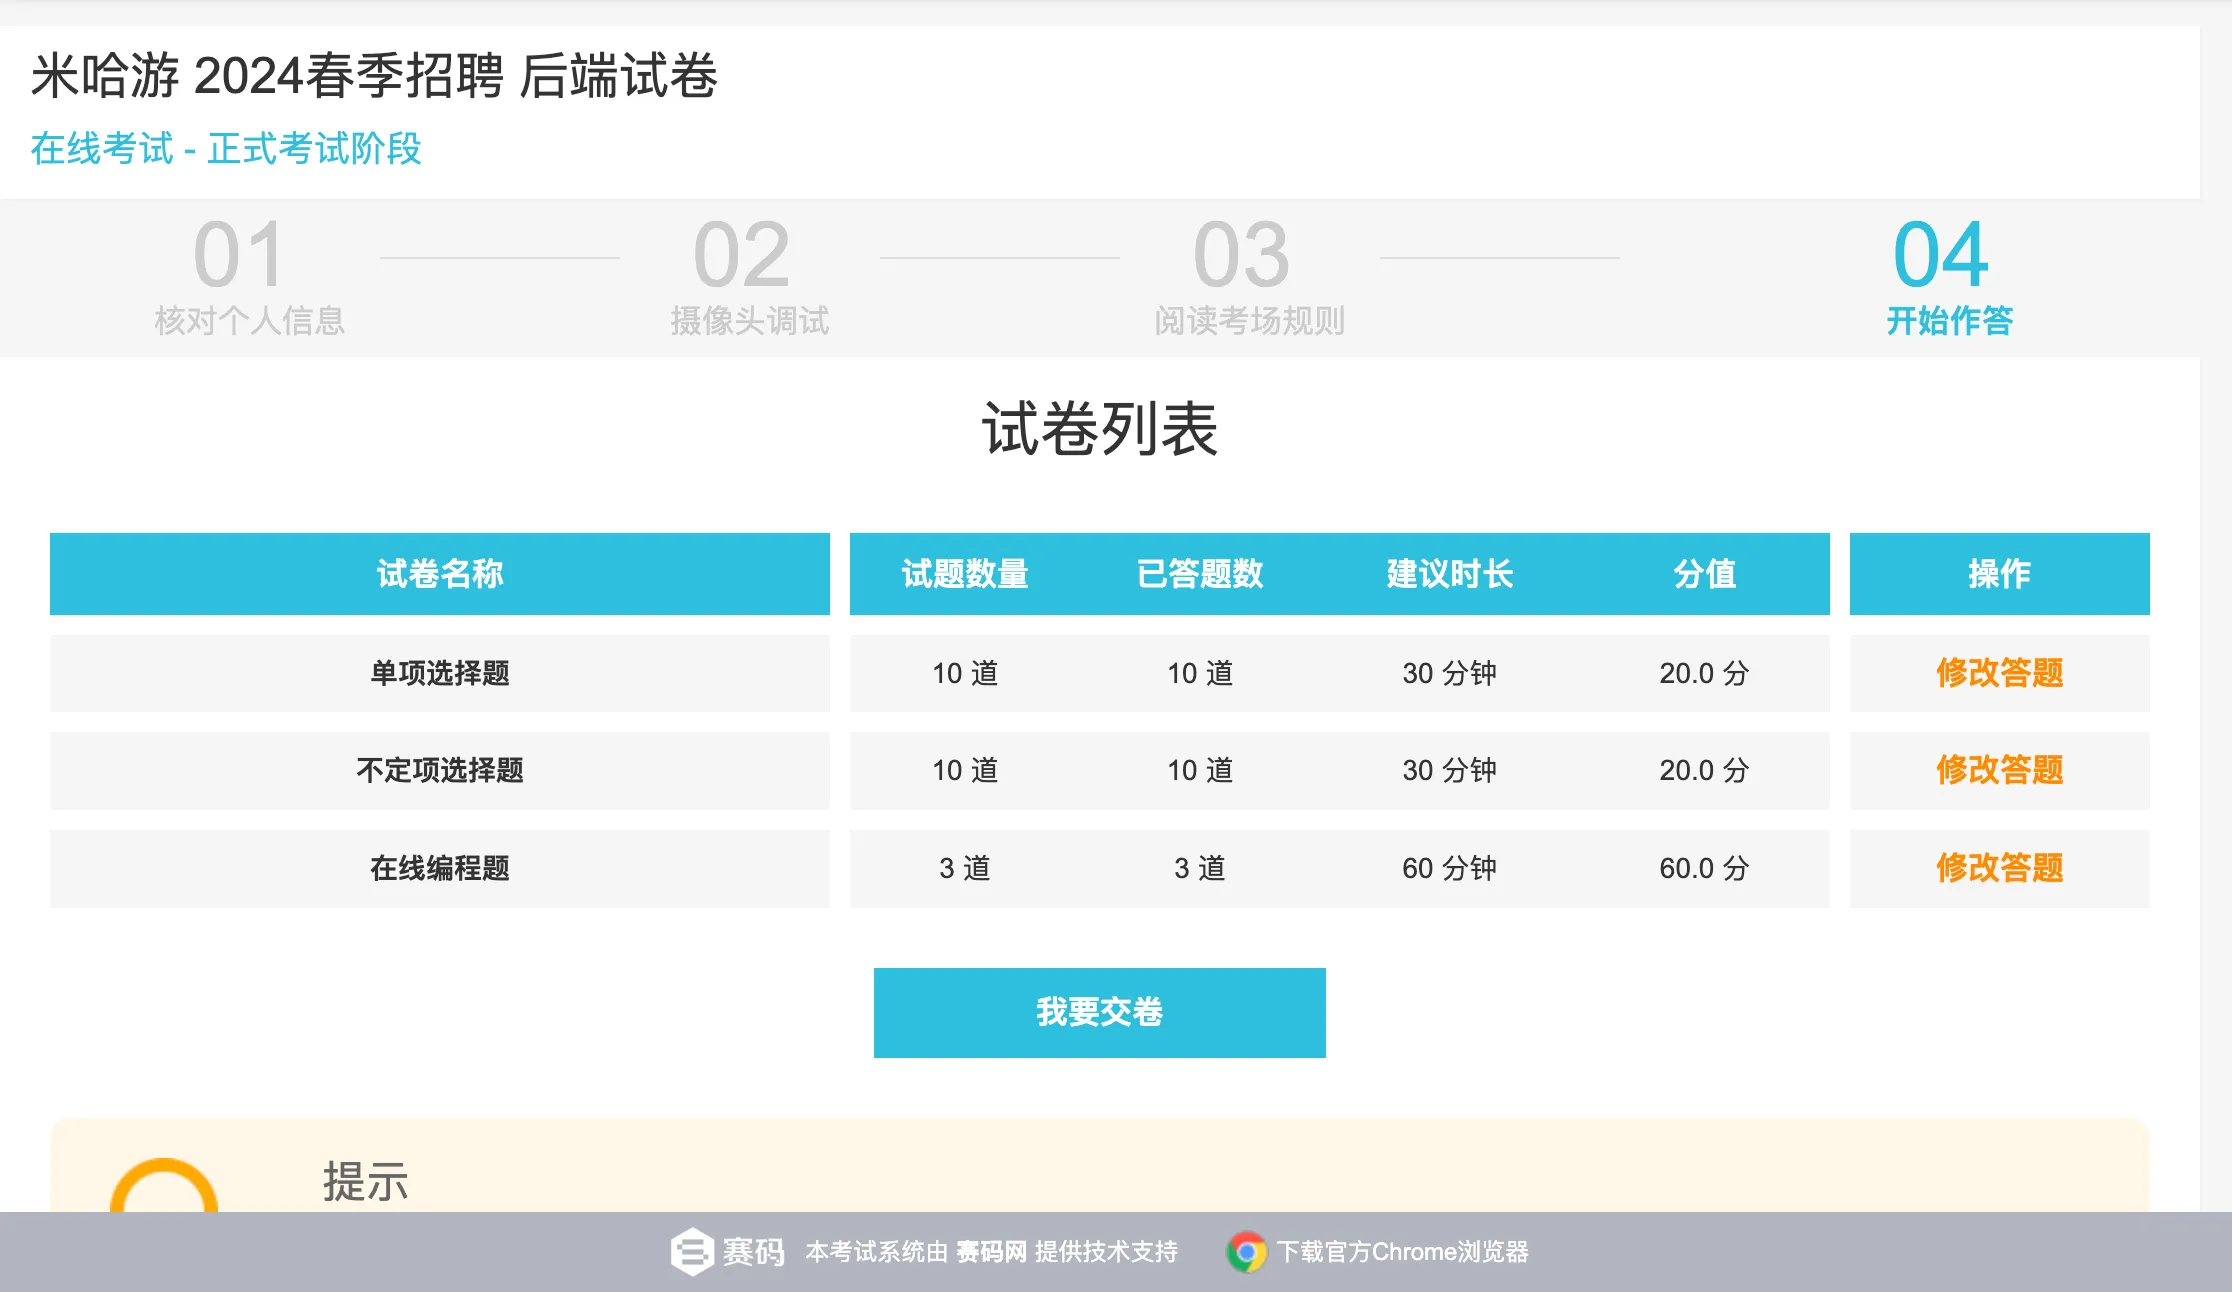This screenshot has height=1292, width=2232.
Task: Click 在线考试 - 正式考试阶段 subtitle
Action: 226,149
